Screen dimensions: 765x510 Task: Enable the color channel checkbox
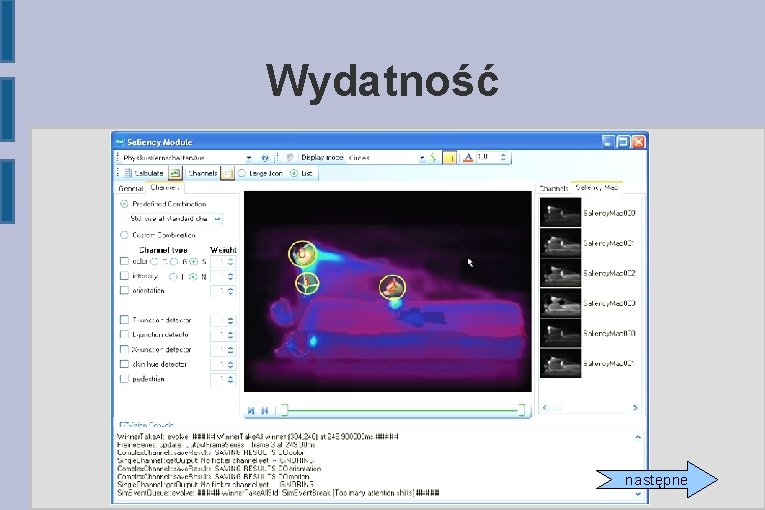point(124,262)
